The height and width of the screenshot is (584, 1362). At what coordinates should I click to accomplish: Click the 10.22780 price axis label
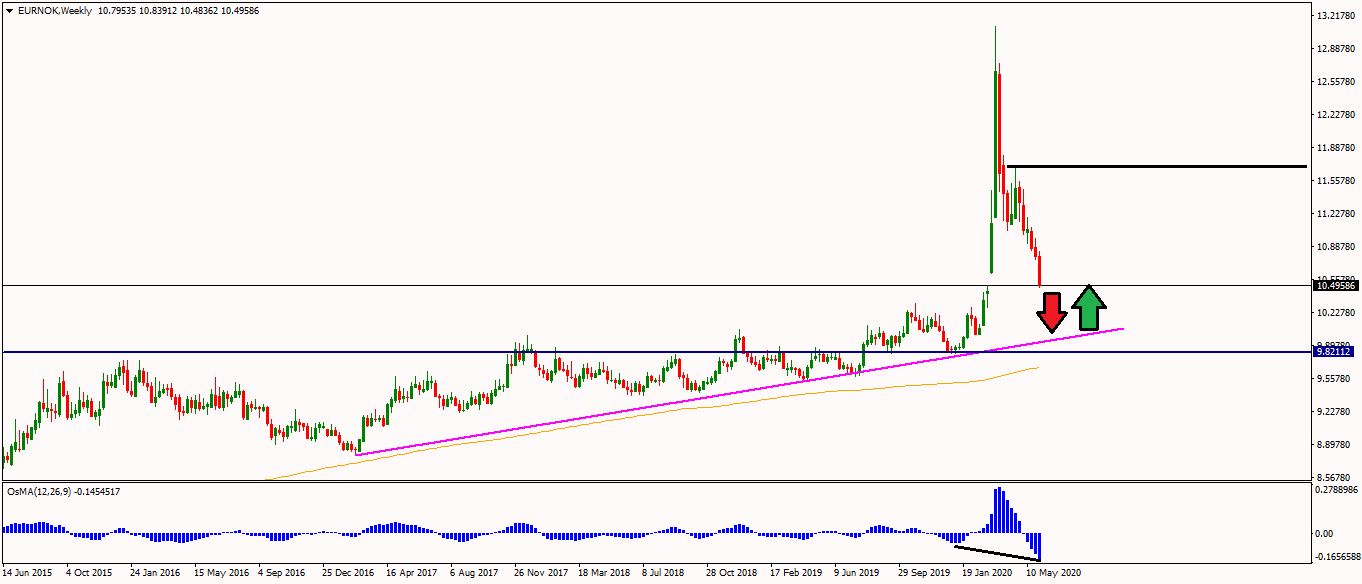(x=1337, y=313)
